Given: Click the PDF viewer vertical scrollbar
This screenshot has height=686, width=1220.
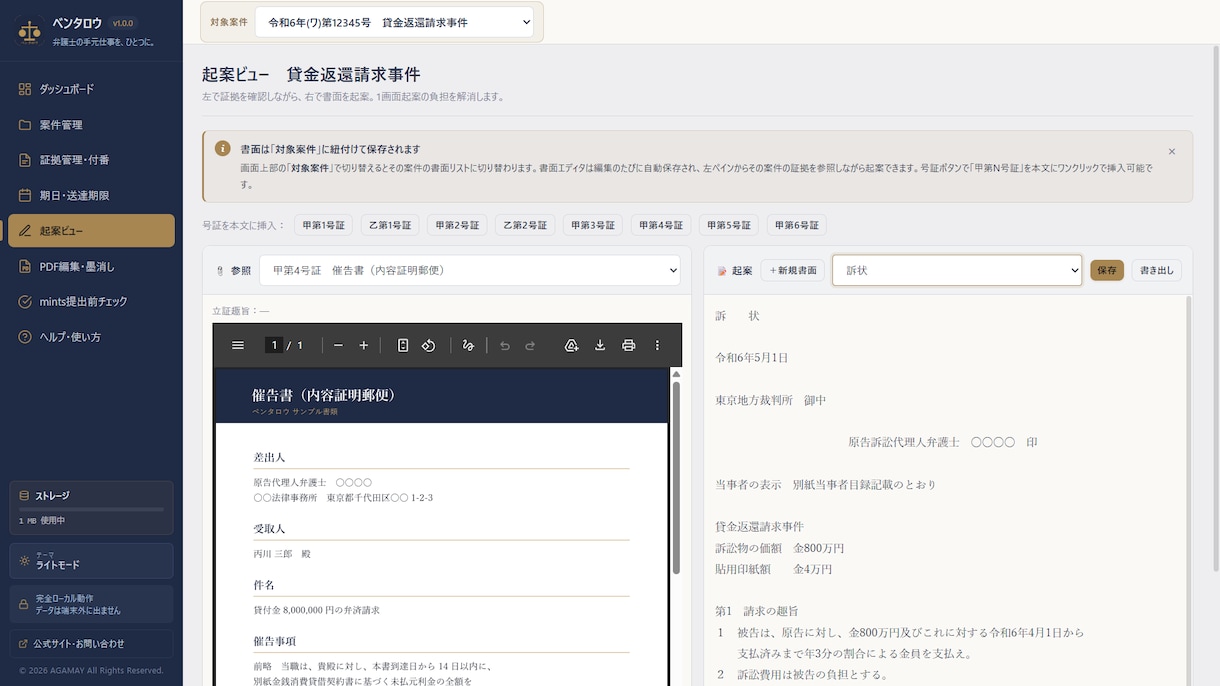Looking at the screenshot, I should (676, 477).
